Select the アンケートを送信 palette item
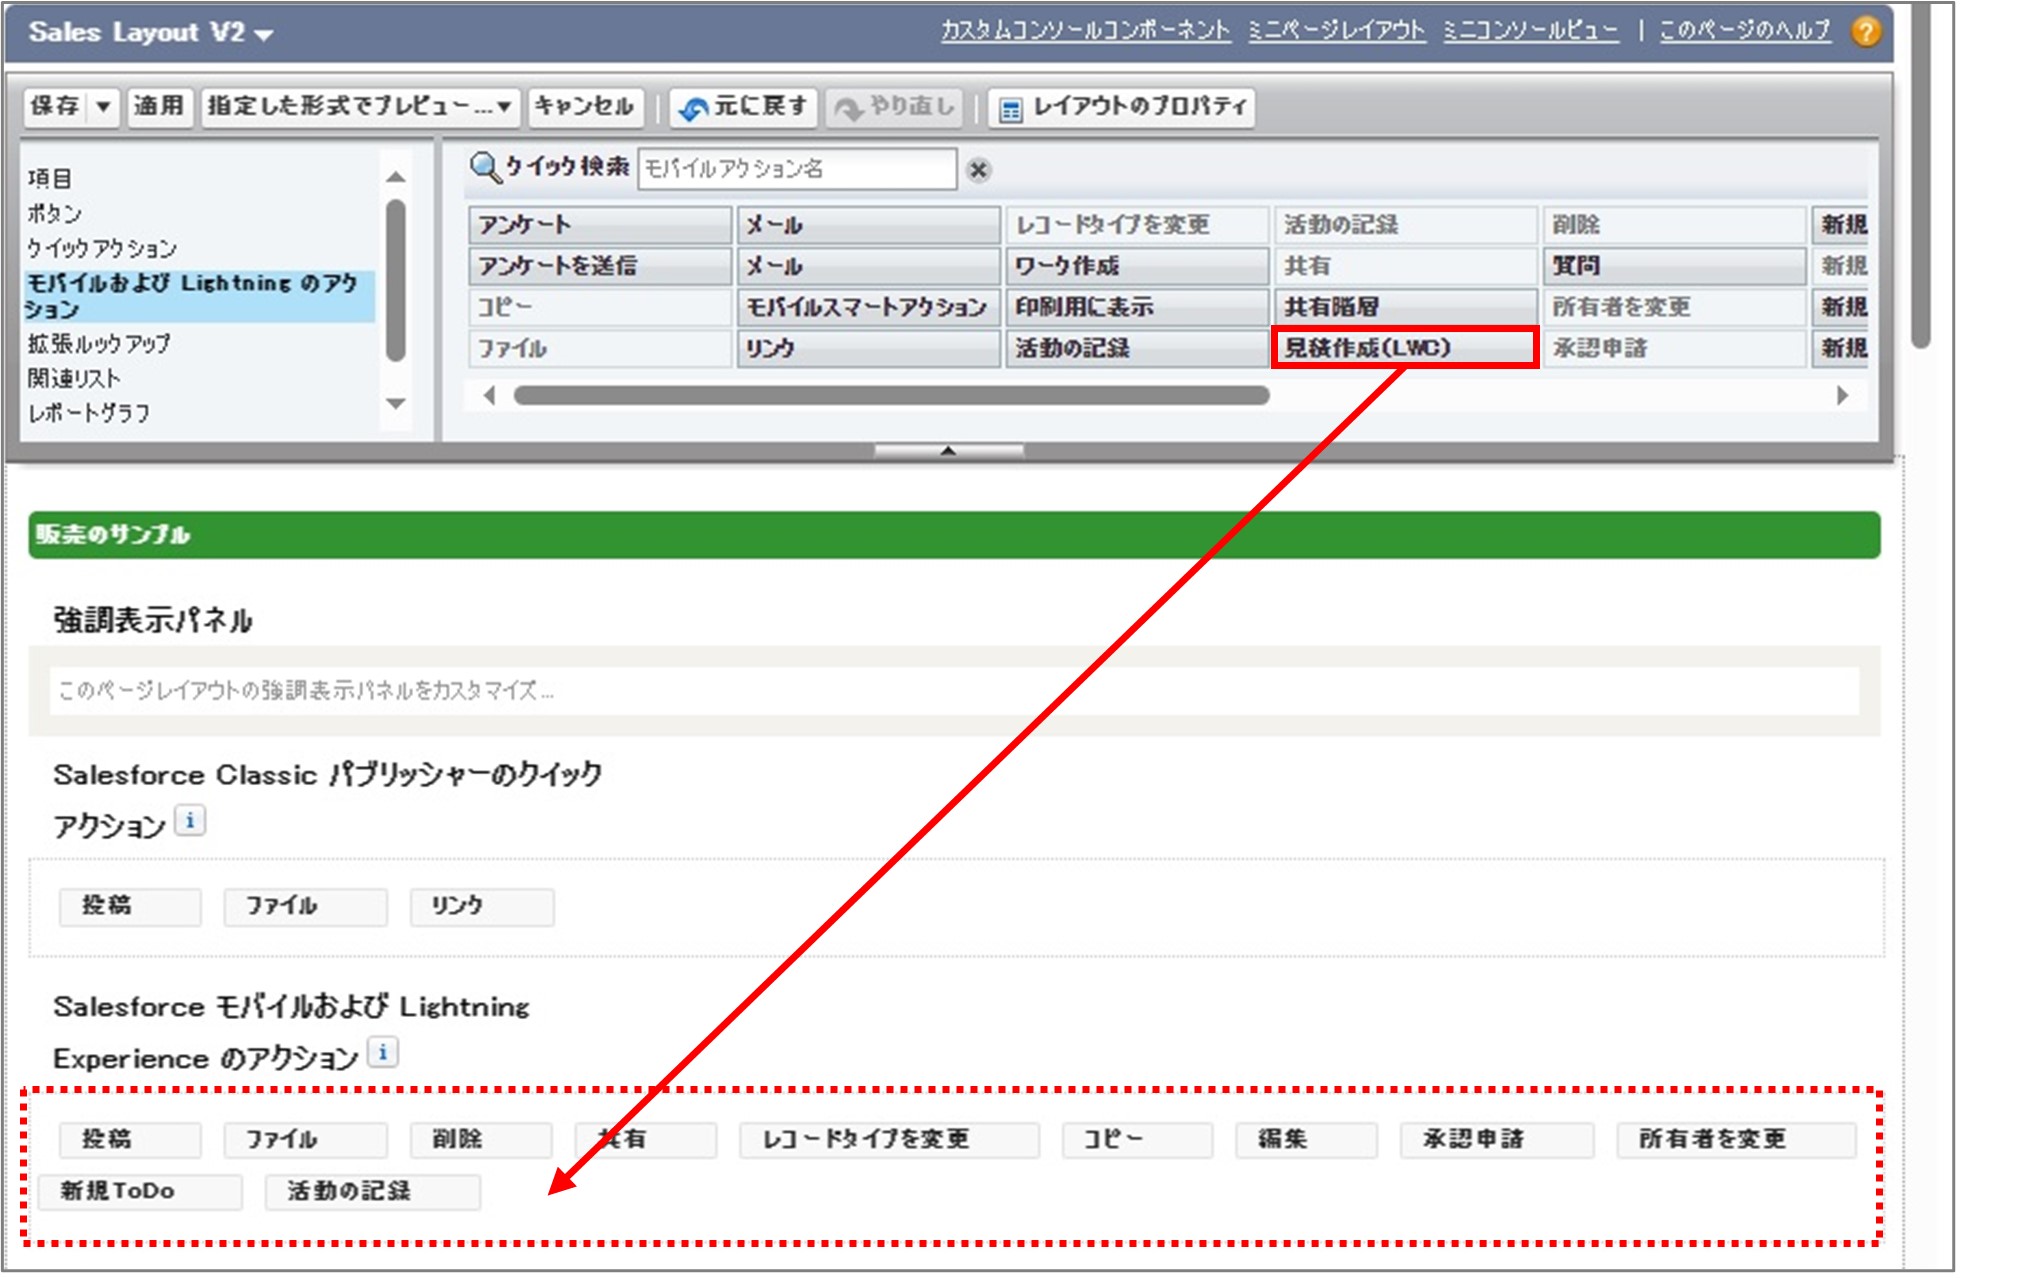This screenshot has width=2027, height=1278. click(600, 266)
